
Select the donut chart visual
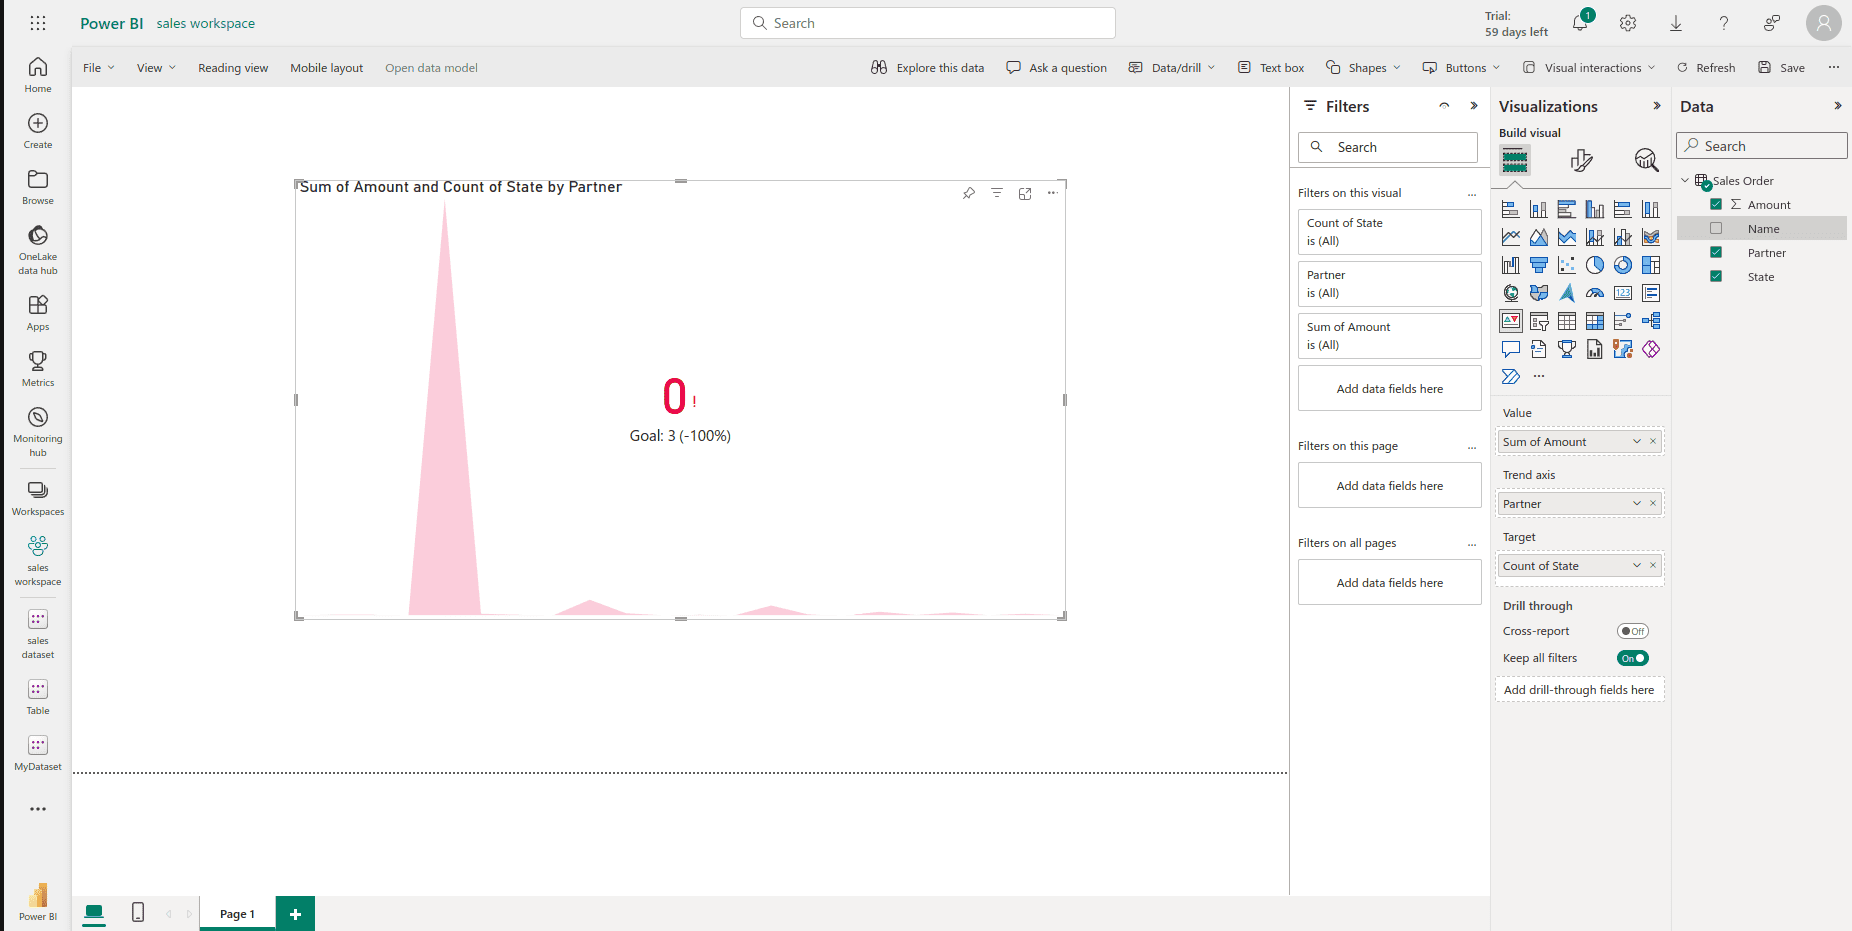[x=1623, y=265]
